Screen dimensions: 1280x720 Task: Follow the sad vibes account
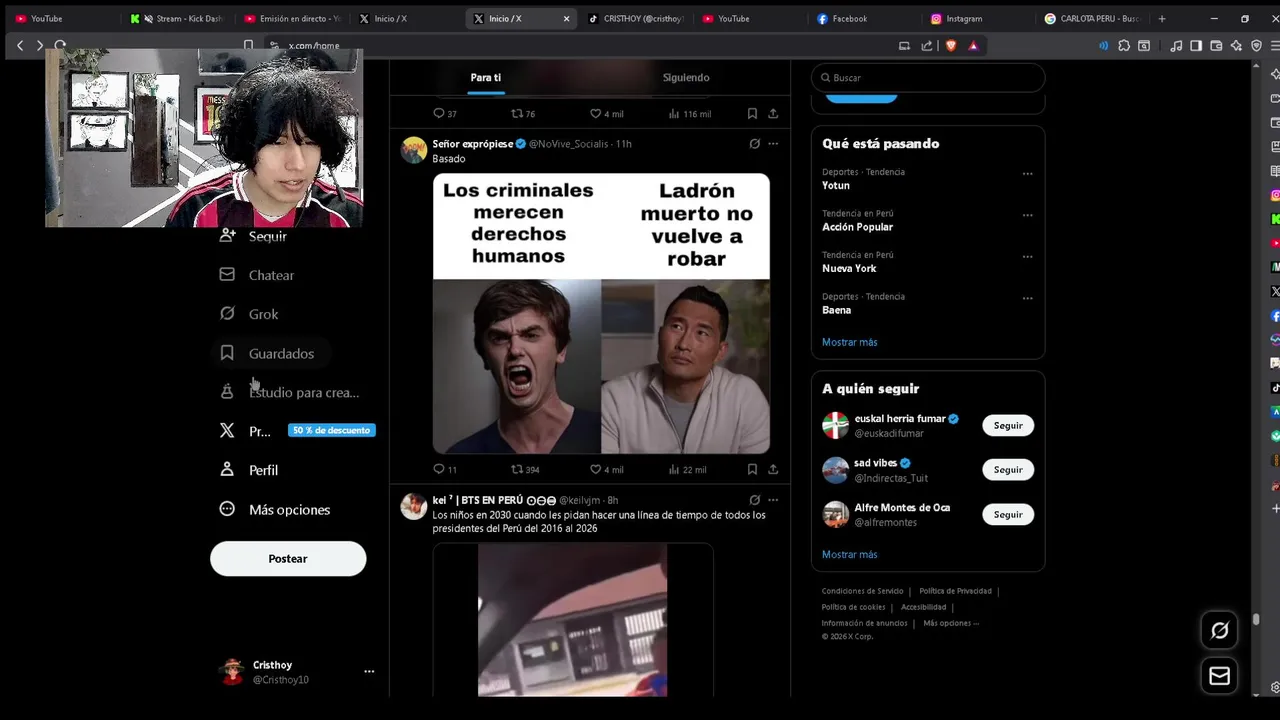coord(1008,470)
